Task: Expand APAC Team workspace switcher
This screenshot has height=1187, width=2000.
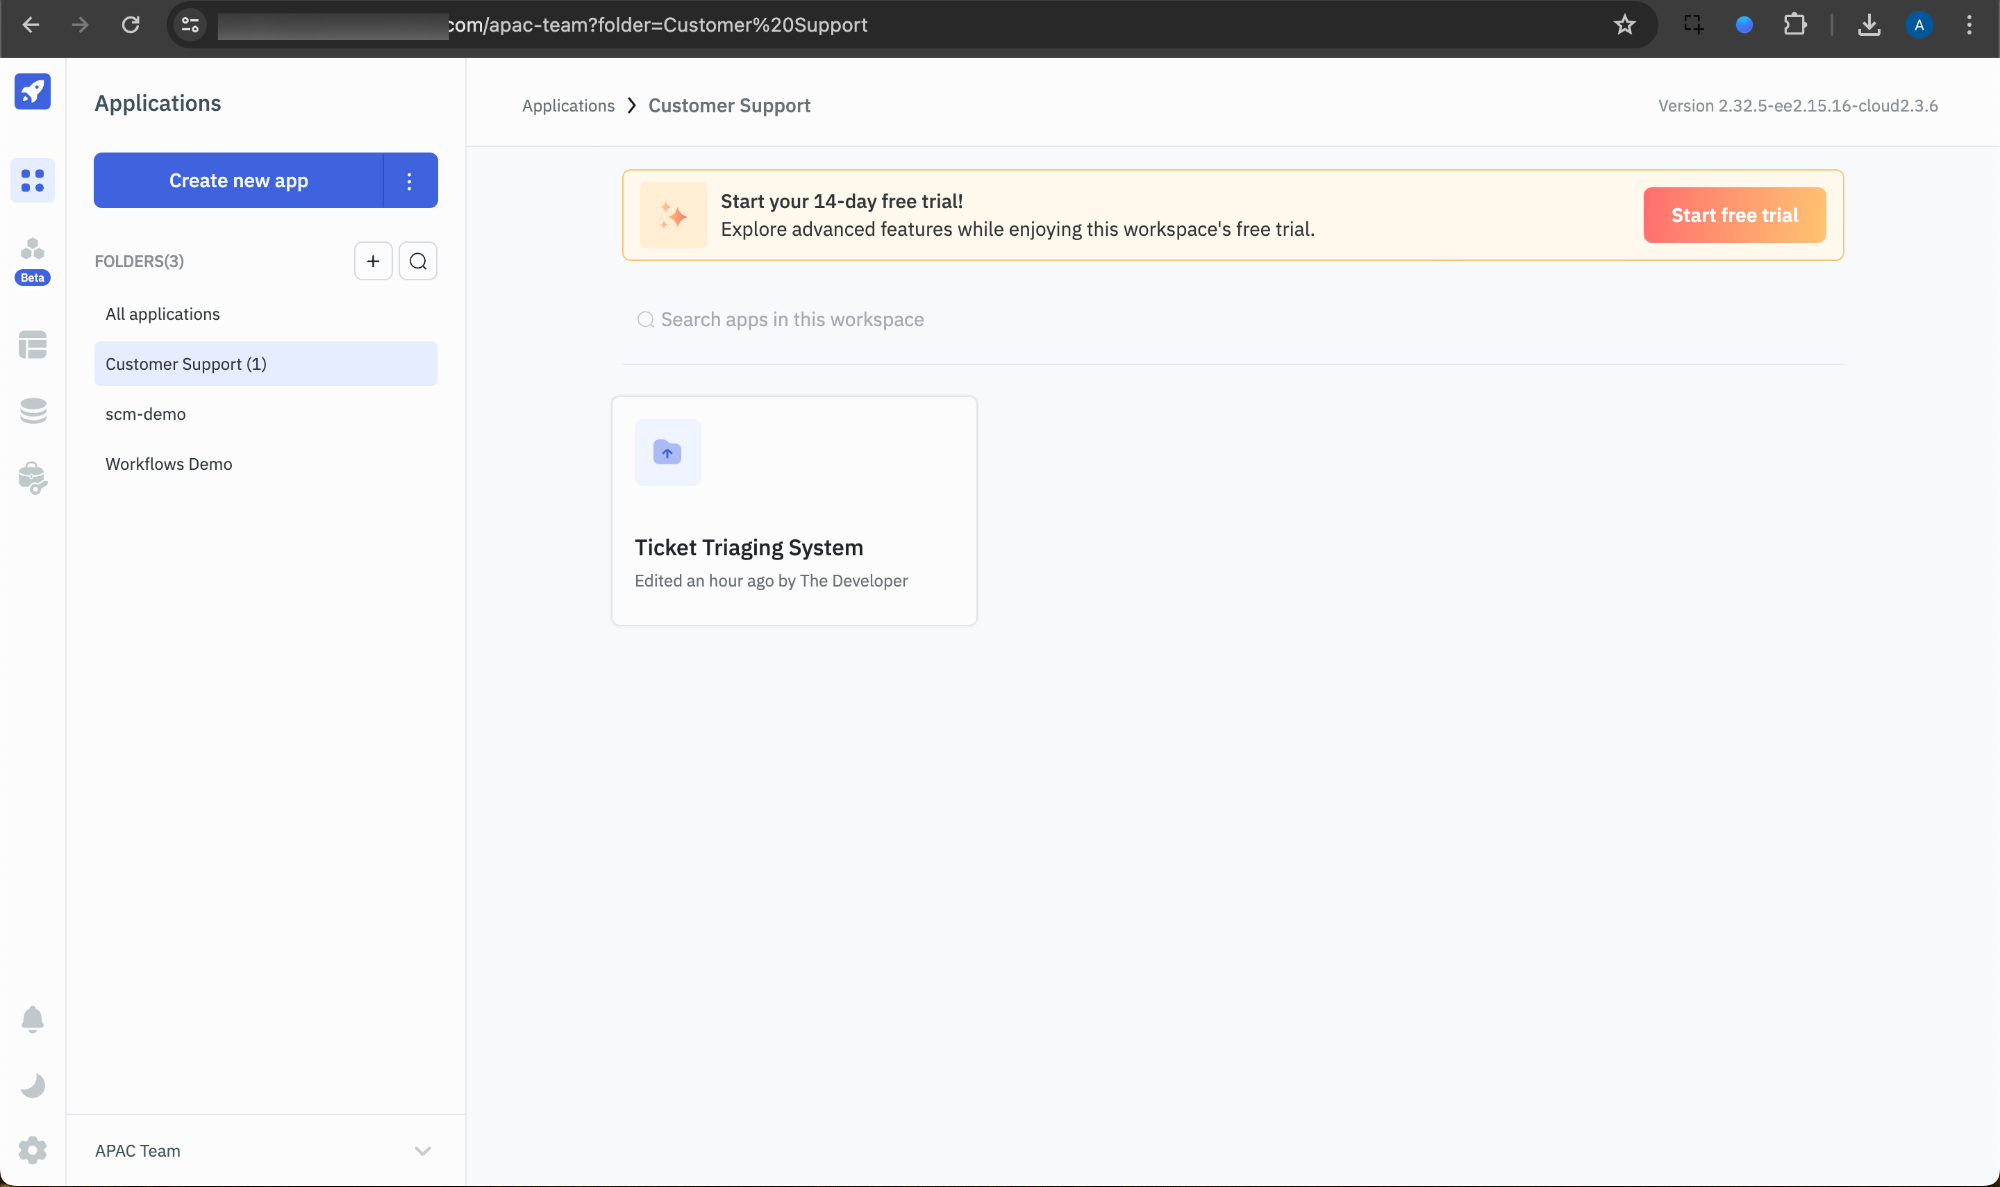Action: (x=266, y=1151)
